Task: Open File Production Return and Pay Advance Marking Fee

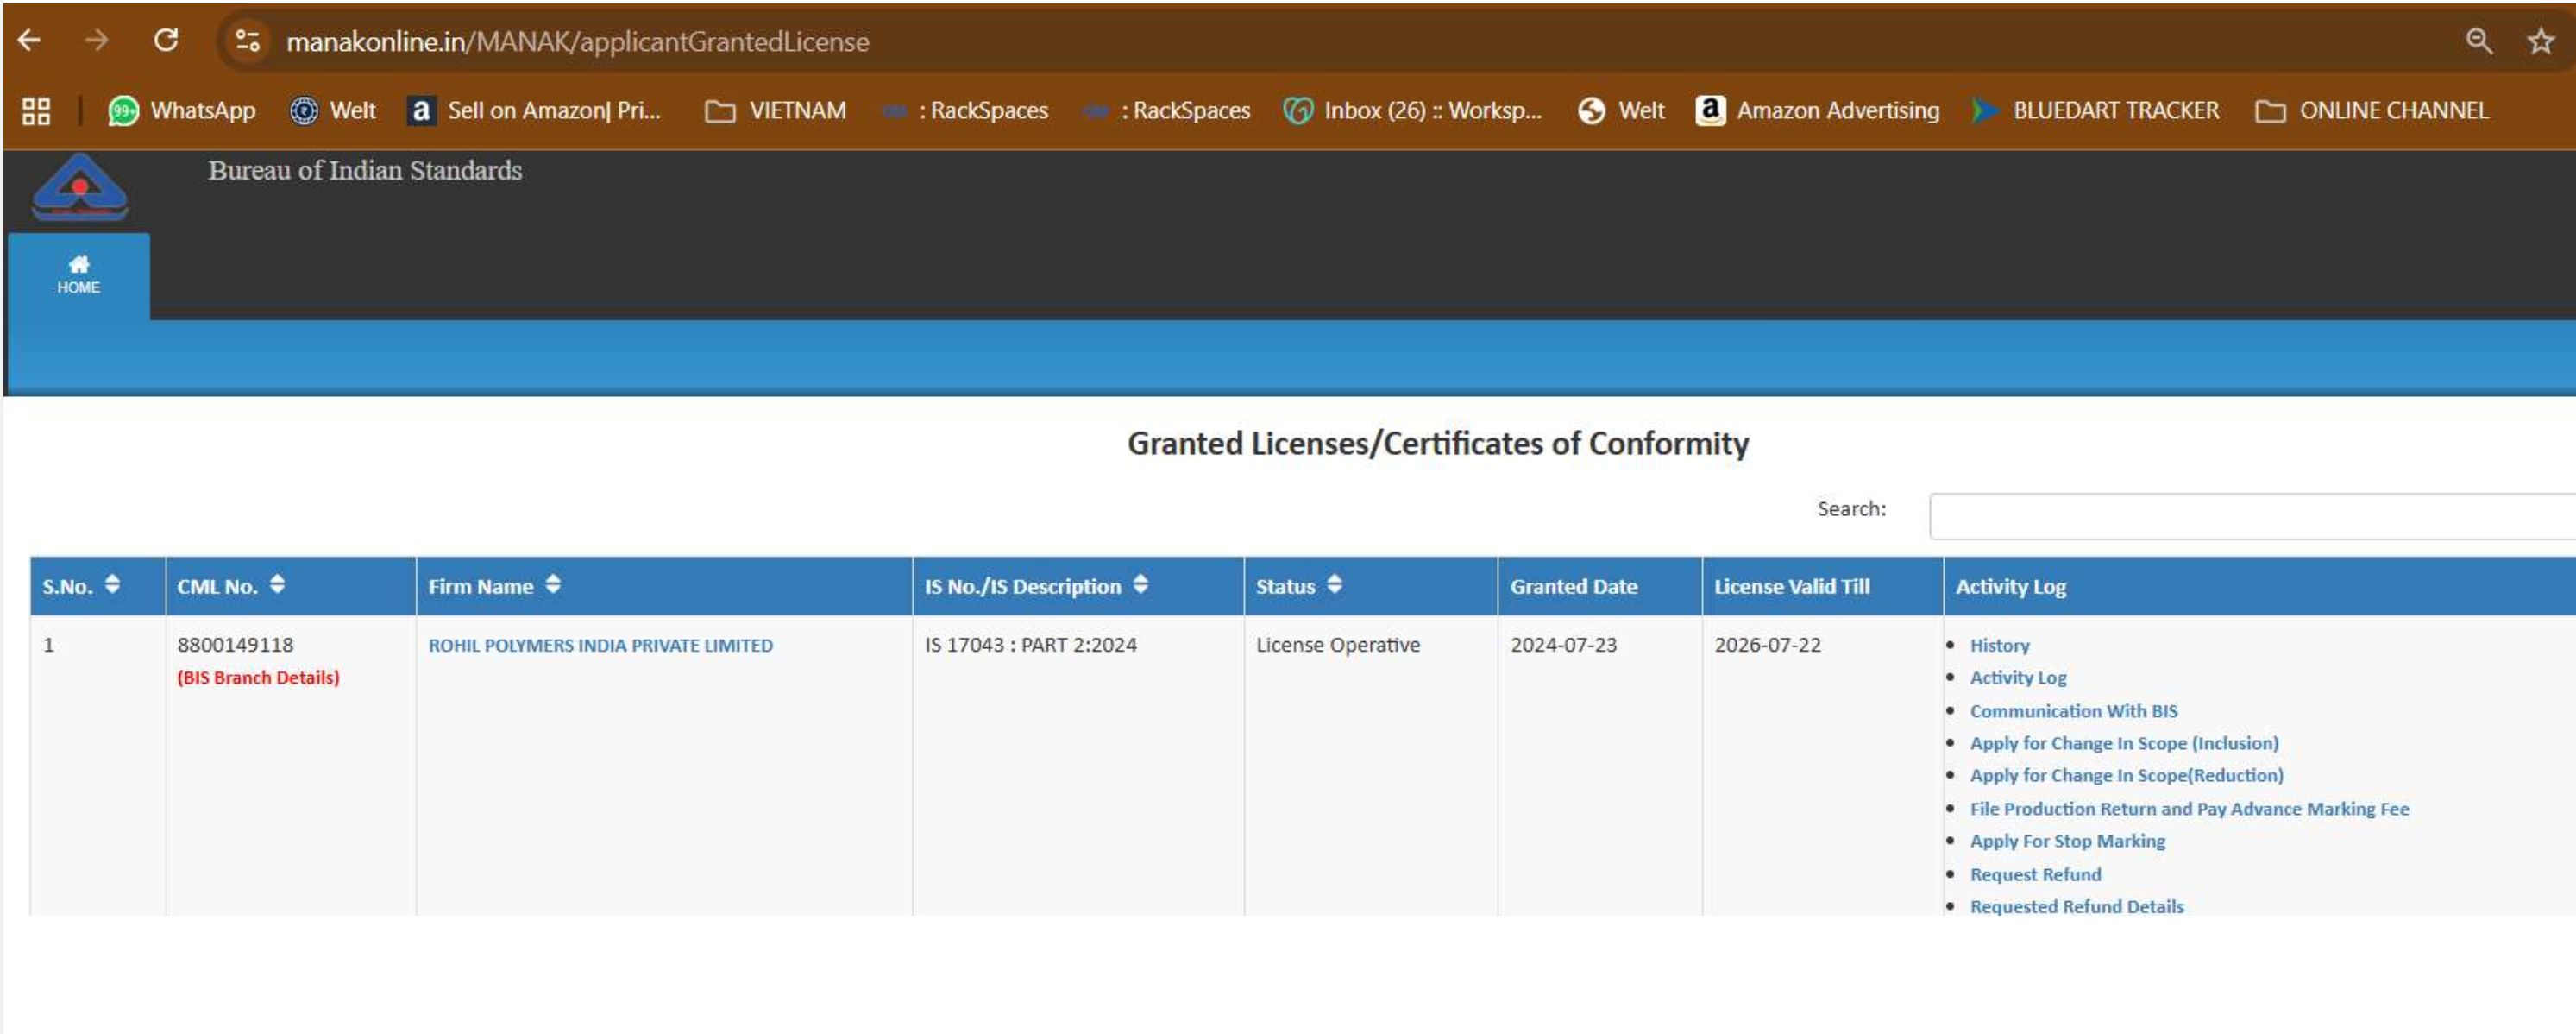Action: coord(2189,809)
